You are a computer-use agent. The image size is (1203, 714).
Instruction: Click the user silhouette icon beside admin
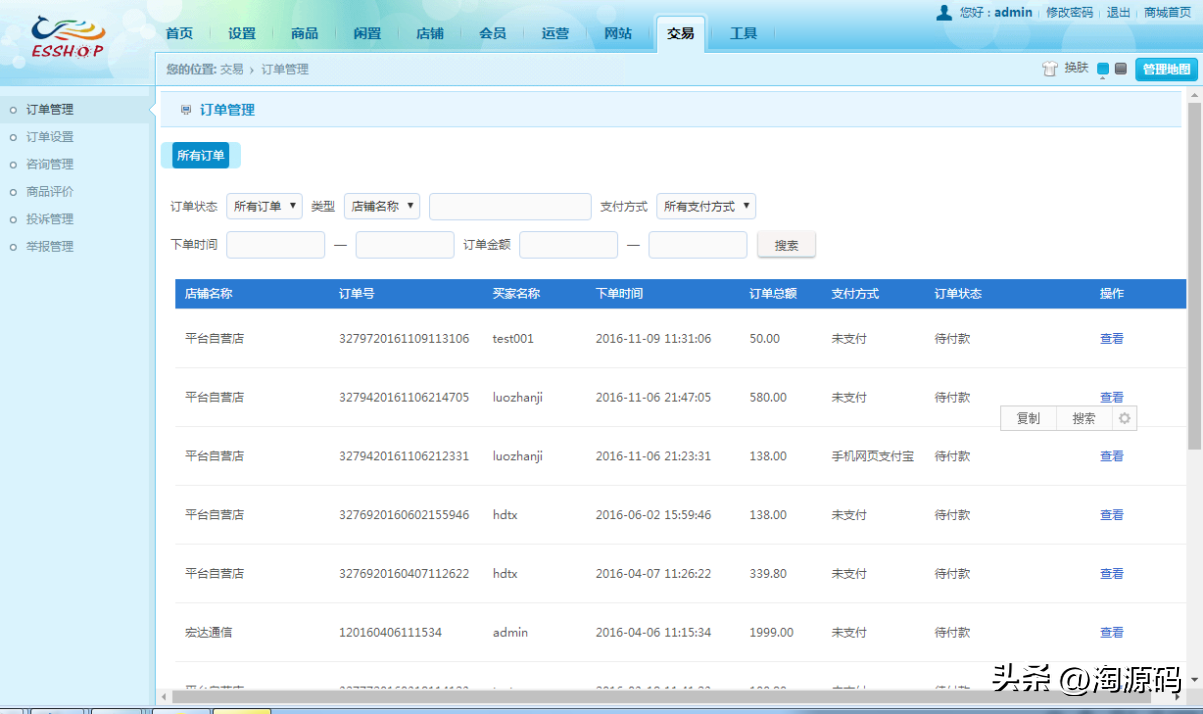(x=944, y=12)
